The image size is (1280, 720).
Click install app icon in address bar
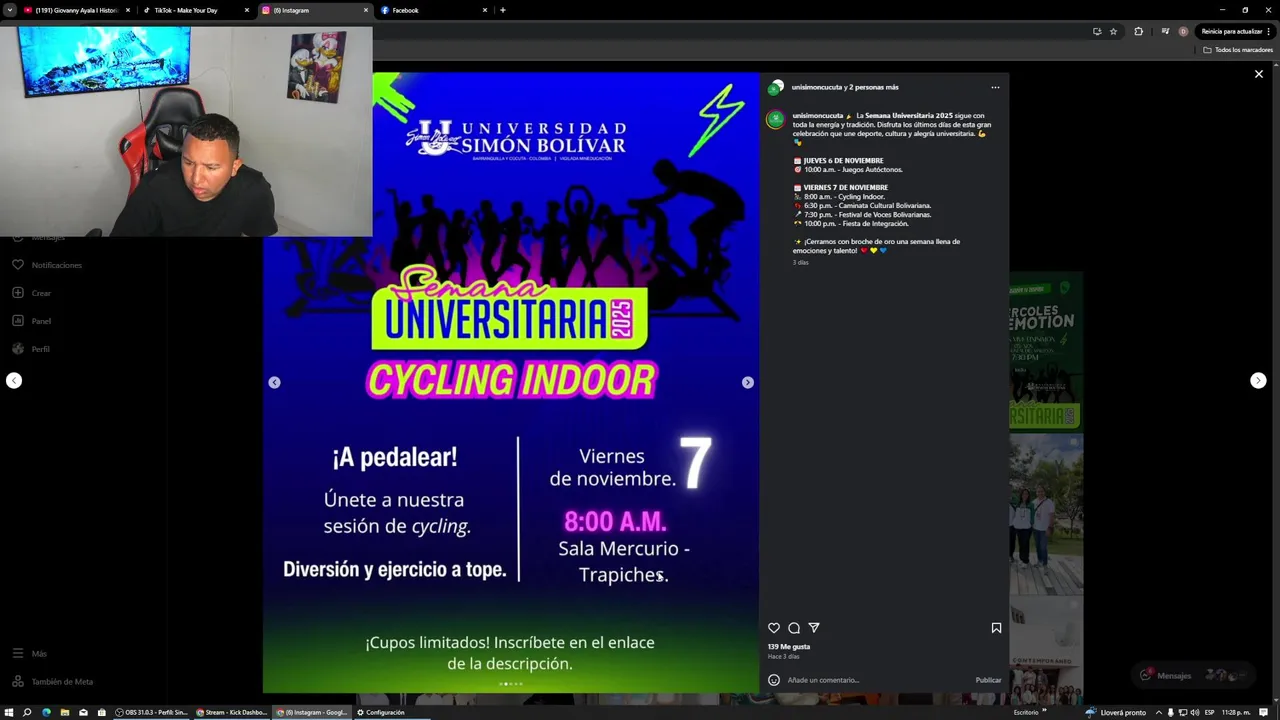[x=1097, y=31]
